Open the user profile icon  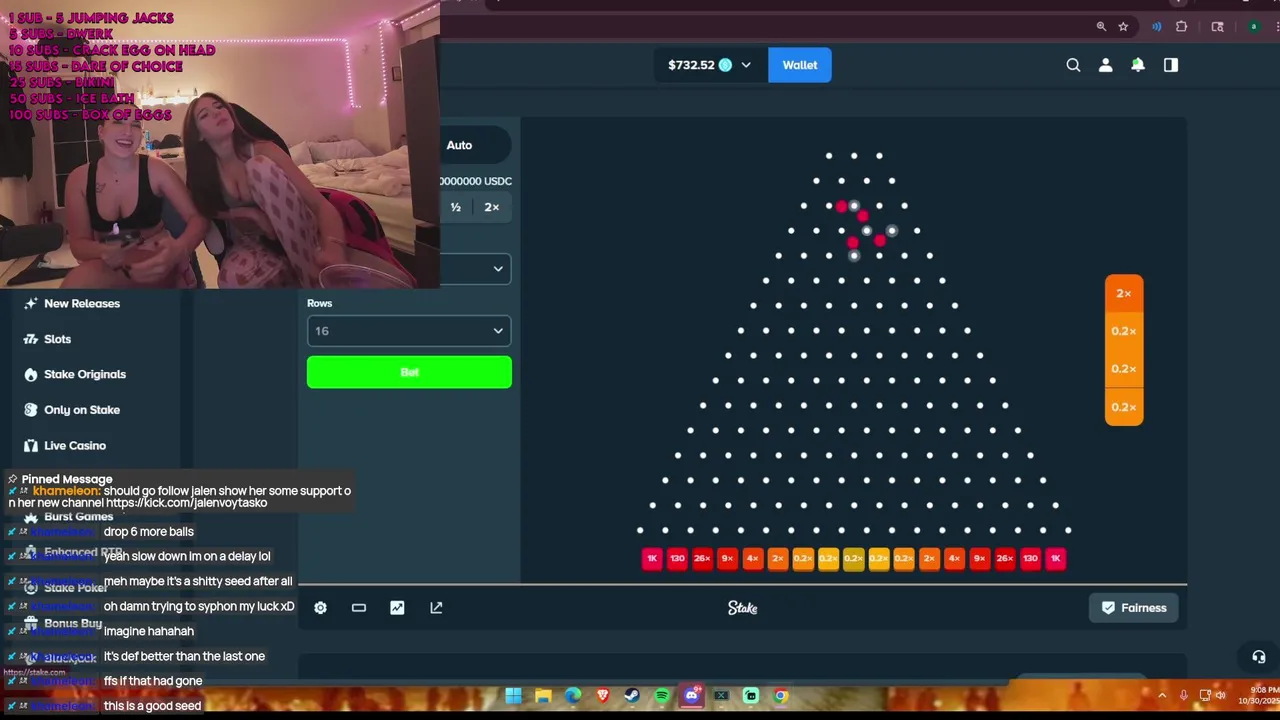click(1105, 65)
